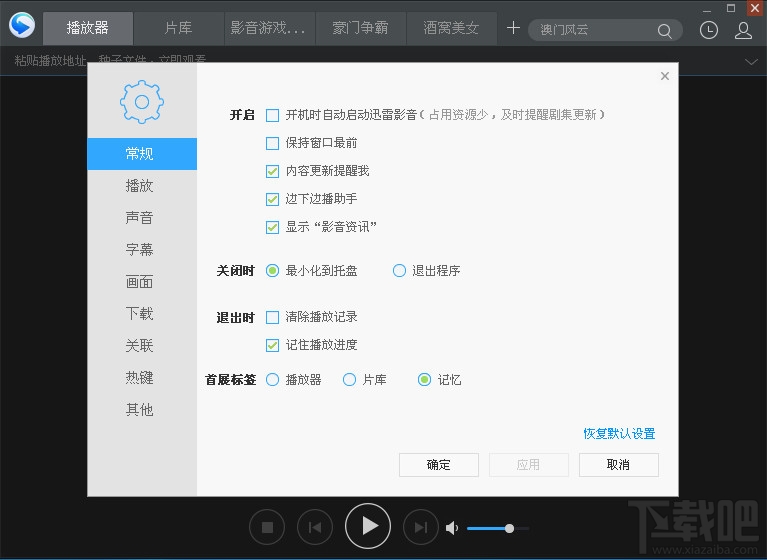Open 常规 settings section
Viewport: 767px width, 560px height.
pos(142,154)
